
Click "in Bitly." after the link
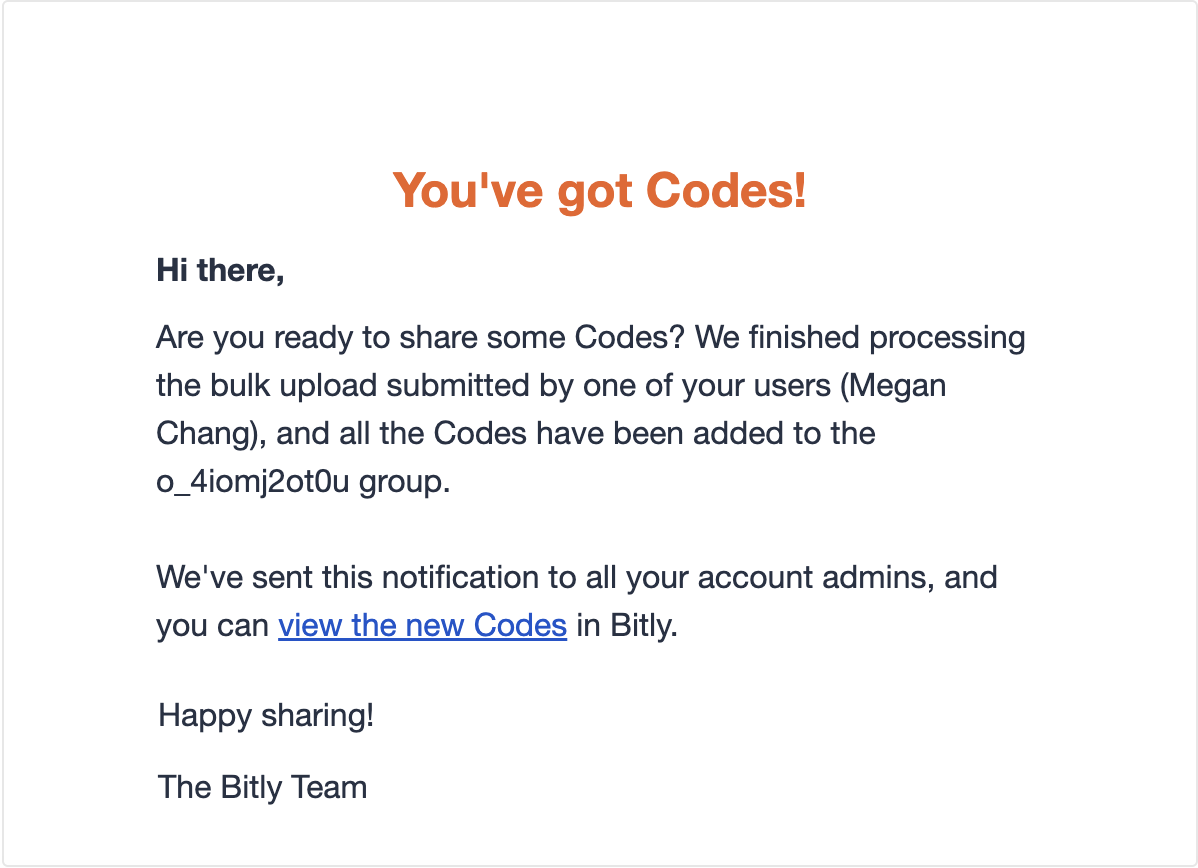[627, 626]
